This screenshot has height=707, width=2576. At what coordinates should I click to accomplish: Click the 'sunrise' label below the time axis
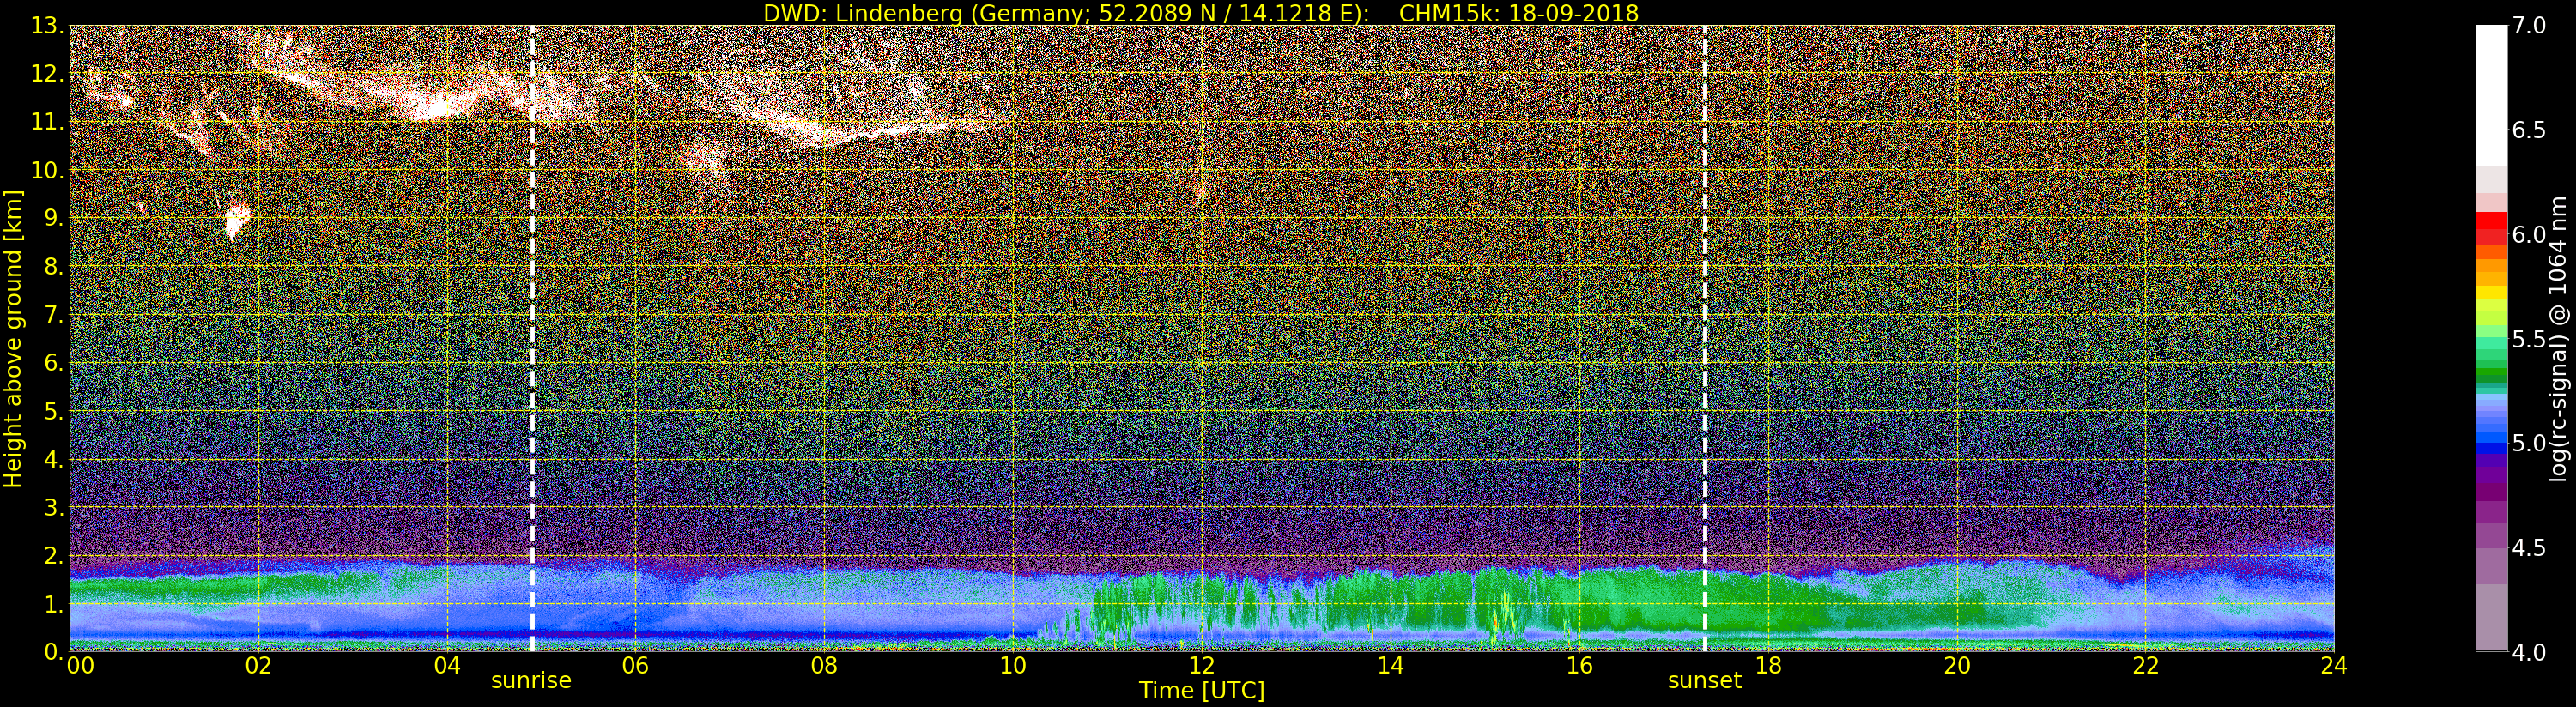click(x=531, y=681)
